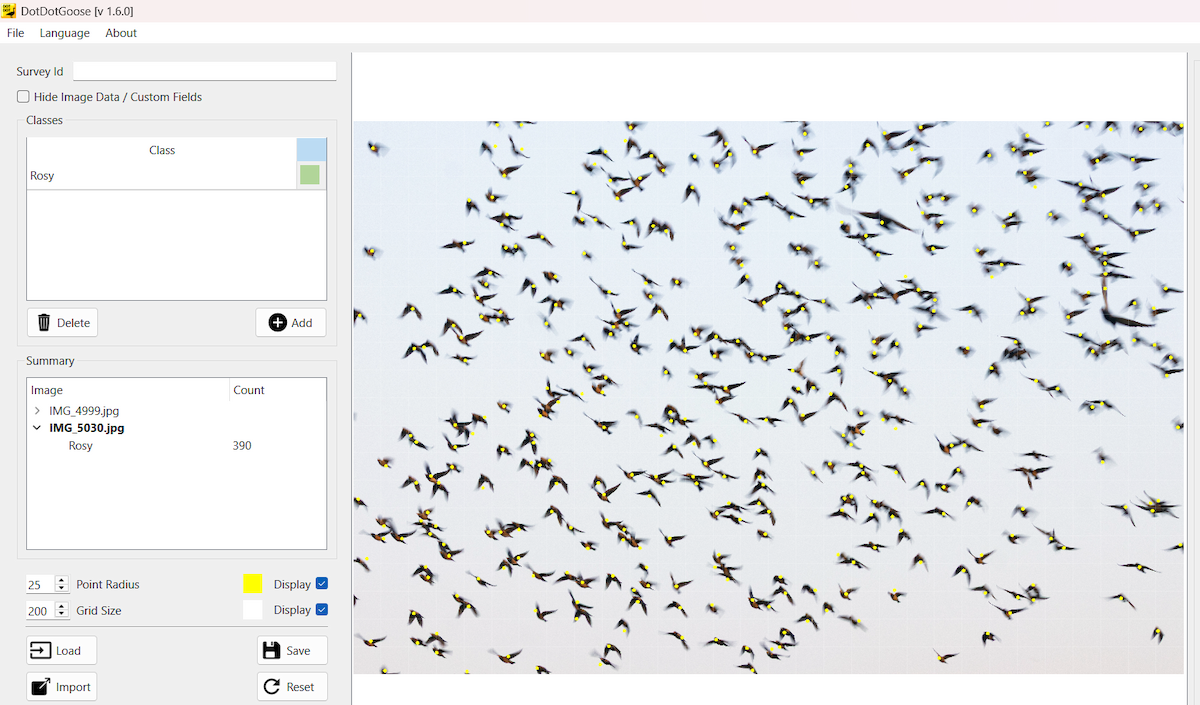Click the floppy disk Save icon
The height and width of the screenshot is (705, 1200).
271,650
